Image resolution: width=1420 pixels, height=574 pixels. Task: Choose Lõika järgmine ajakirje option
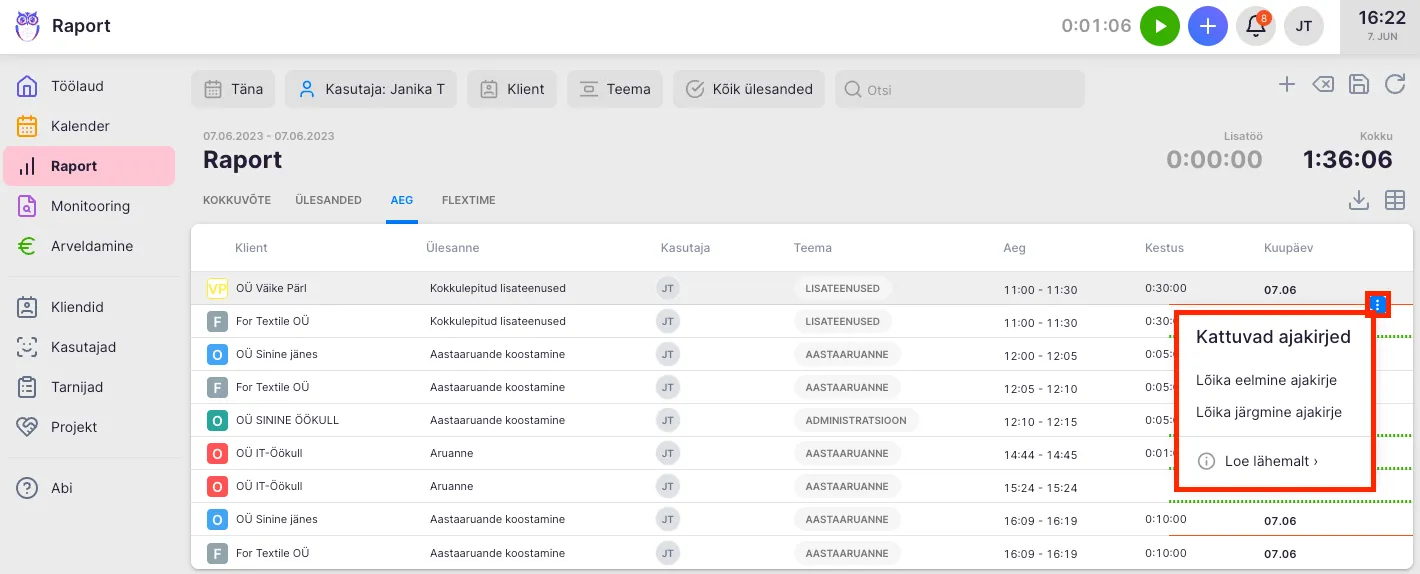1269,412
